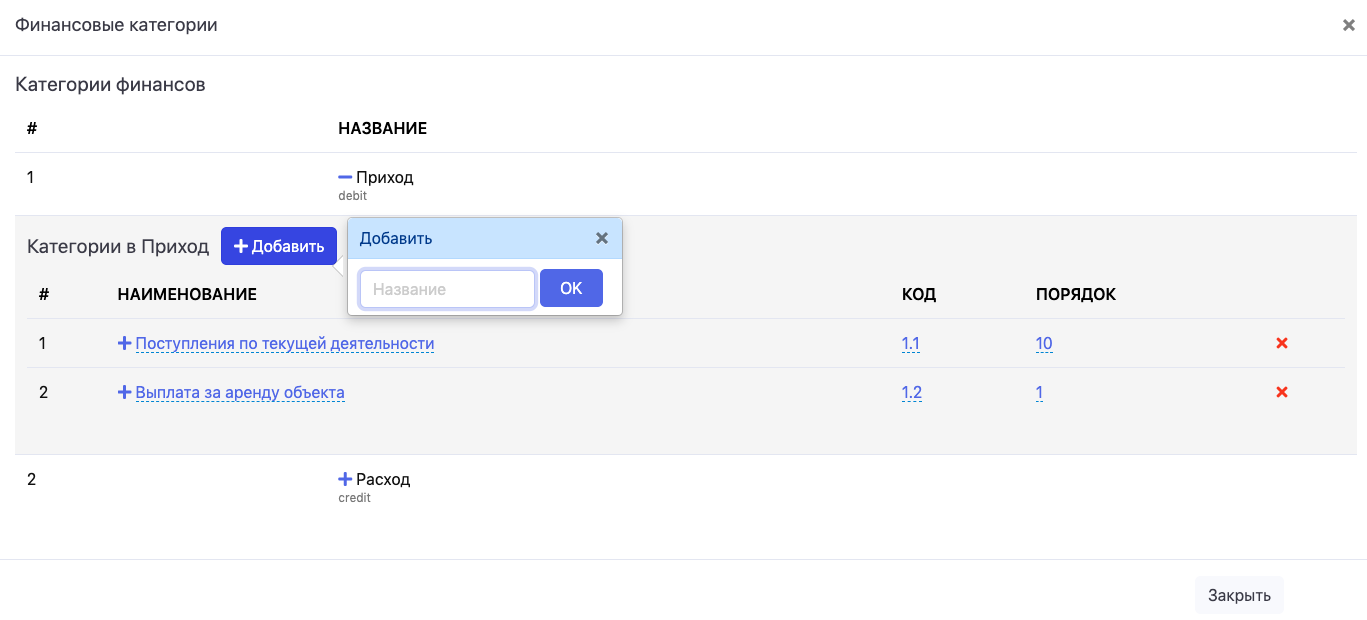The image size is (1367, 620).
Task: Edit the name Выплата за аренду объекта
Action: (240, 392)
